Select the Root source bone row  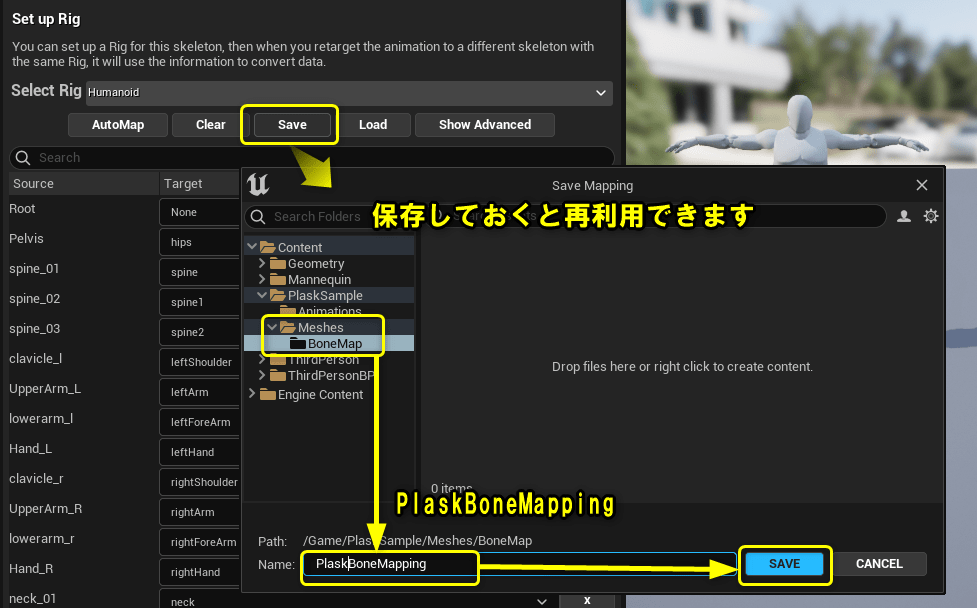coord(22,209)
